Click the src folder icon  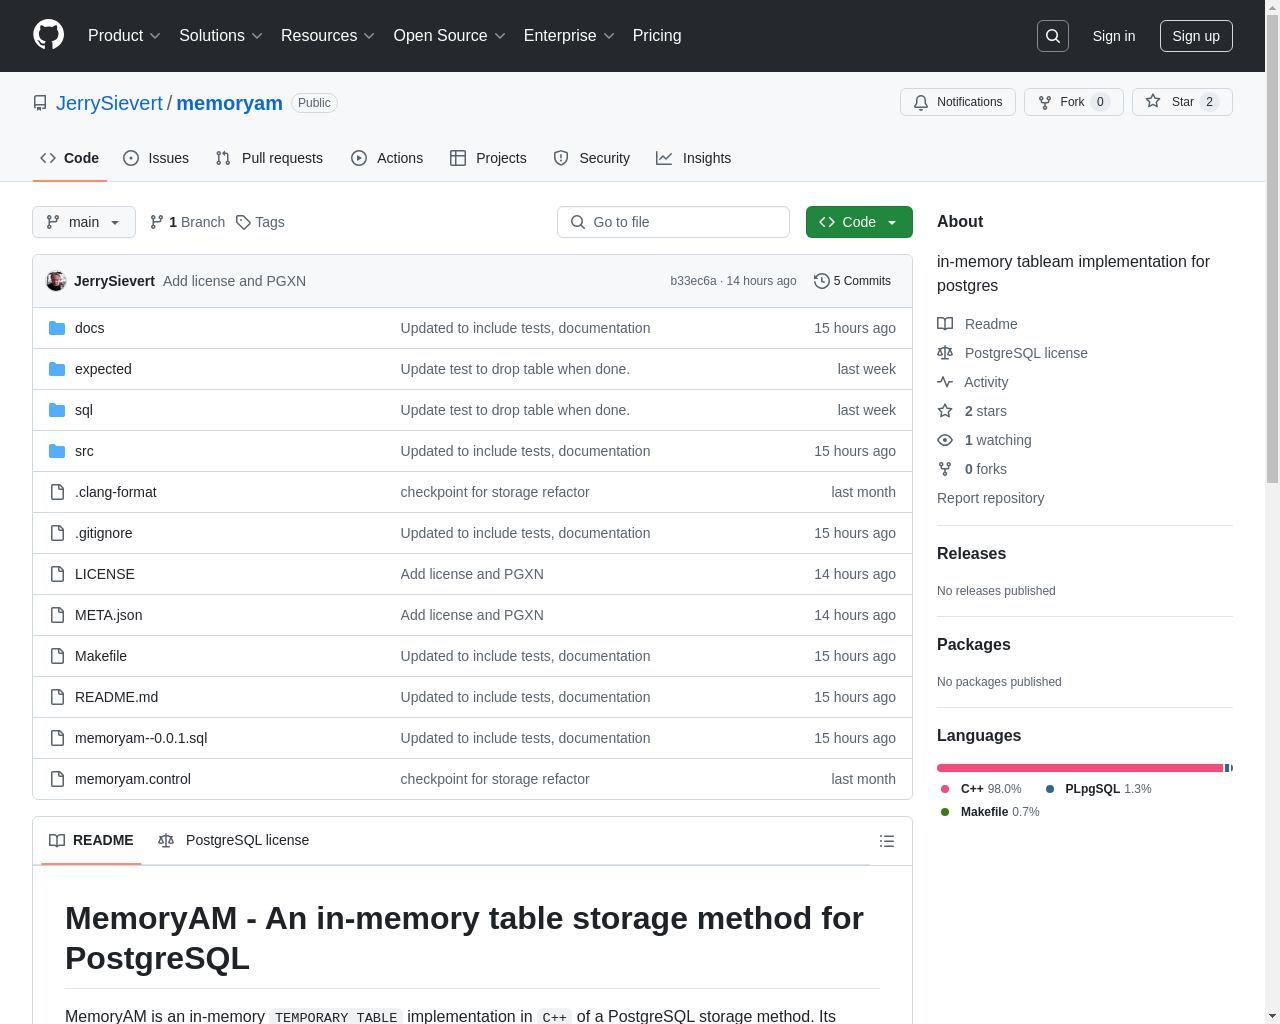click(57, 451)
